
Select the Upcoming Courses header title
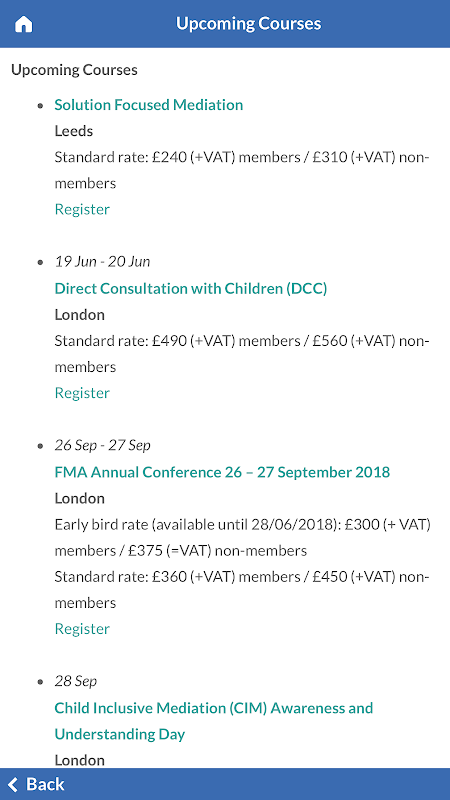[x=248, y=23]
